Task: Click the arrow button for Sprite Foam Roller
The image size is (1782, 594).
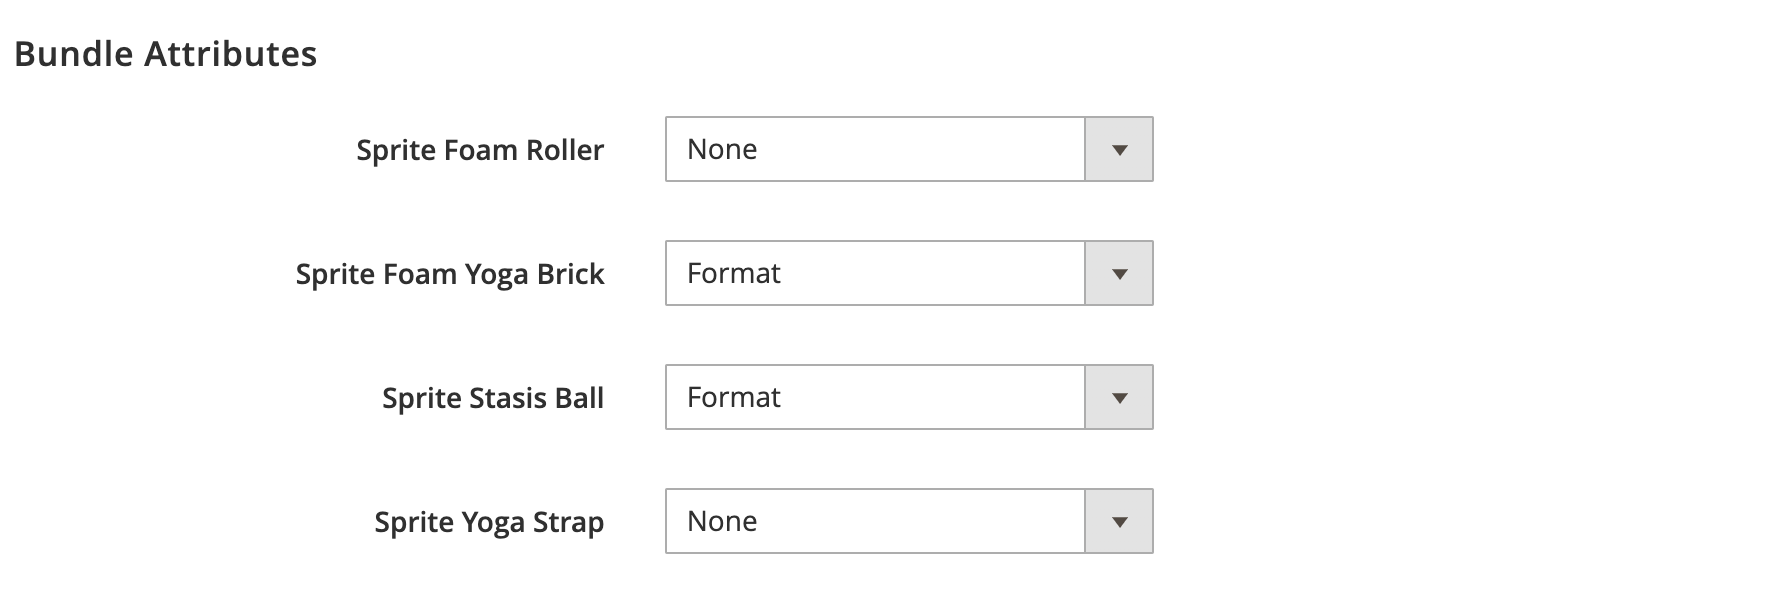Action: (x=1119, y=150)
